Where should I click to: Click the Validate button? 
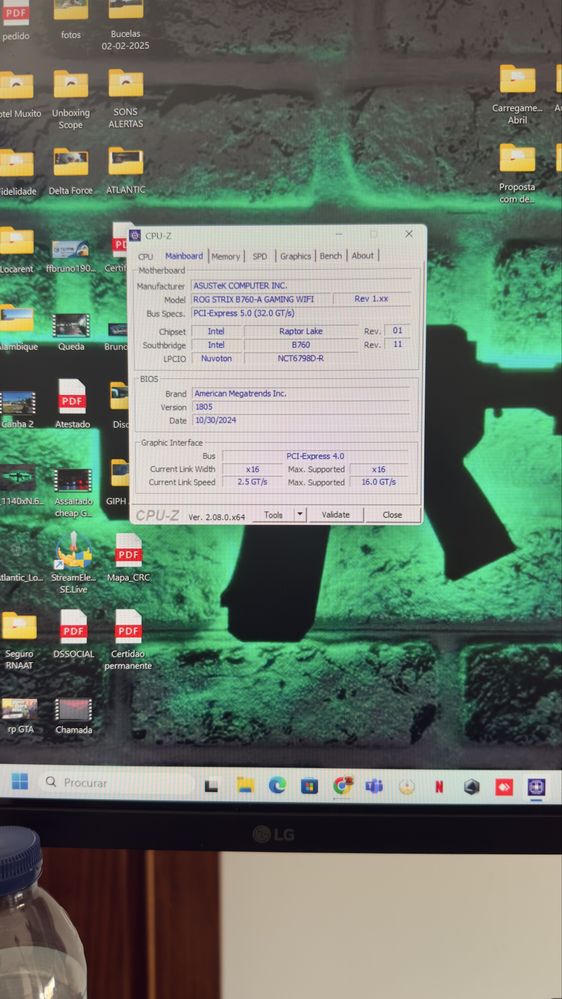click(336, 515)
